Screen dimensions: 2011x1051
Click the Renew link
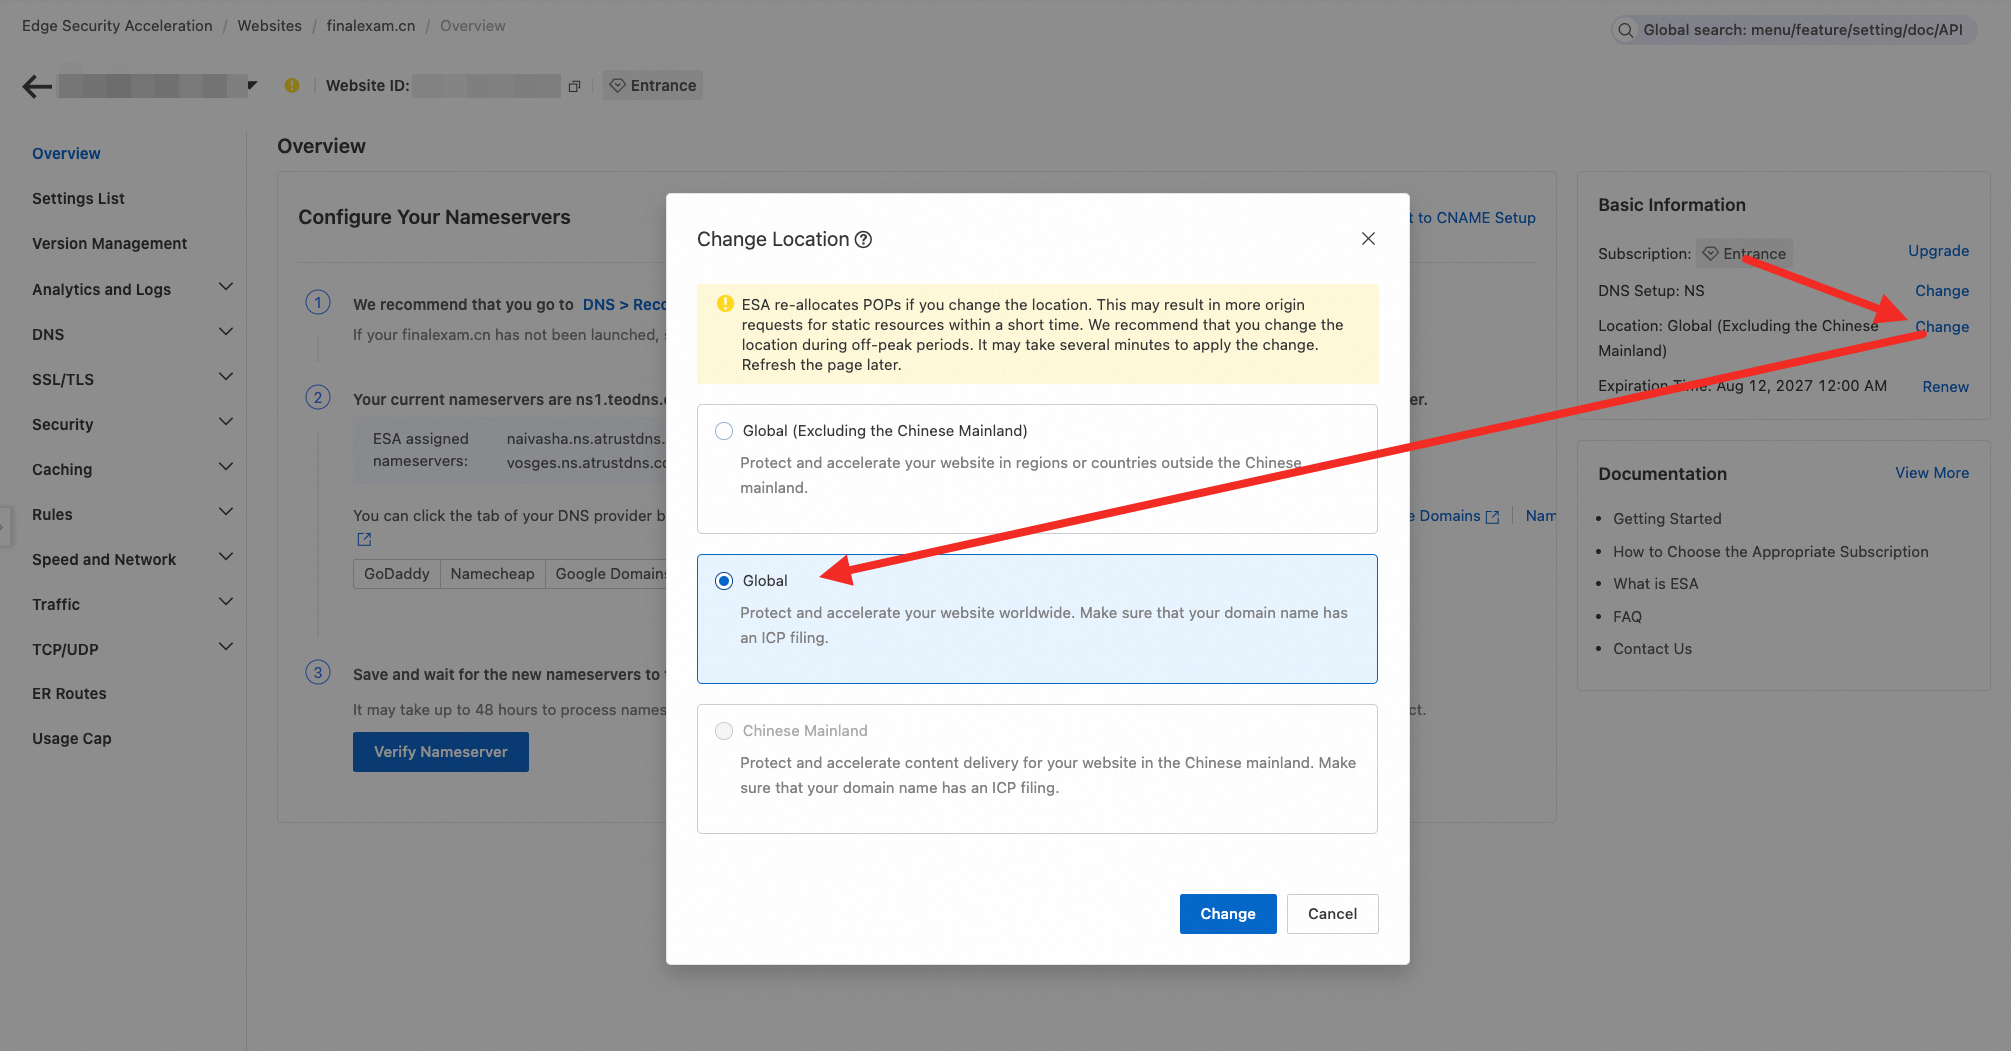[1945, 387]
